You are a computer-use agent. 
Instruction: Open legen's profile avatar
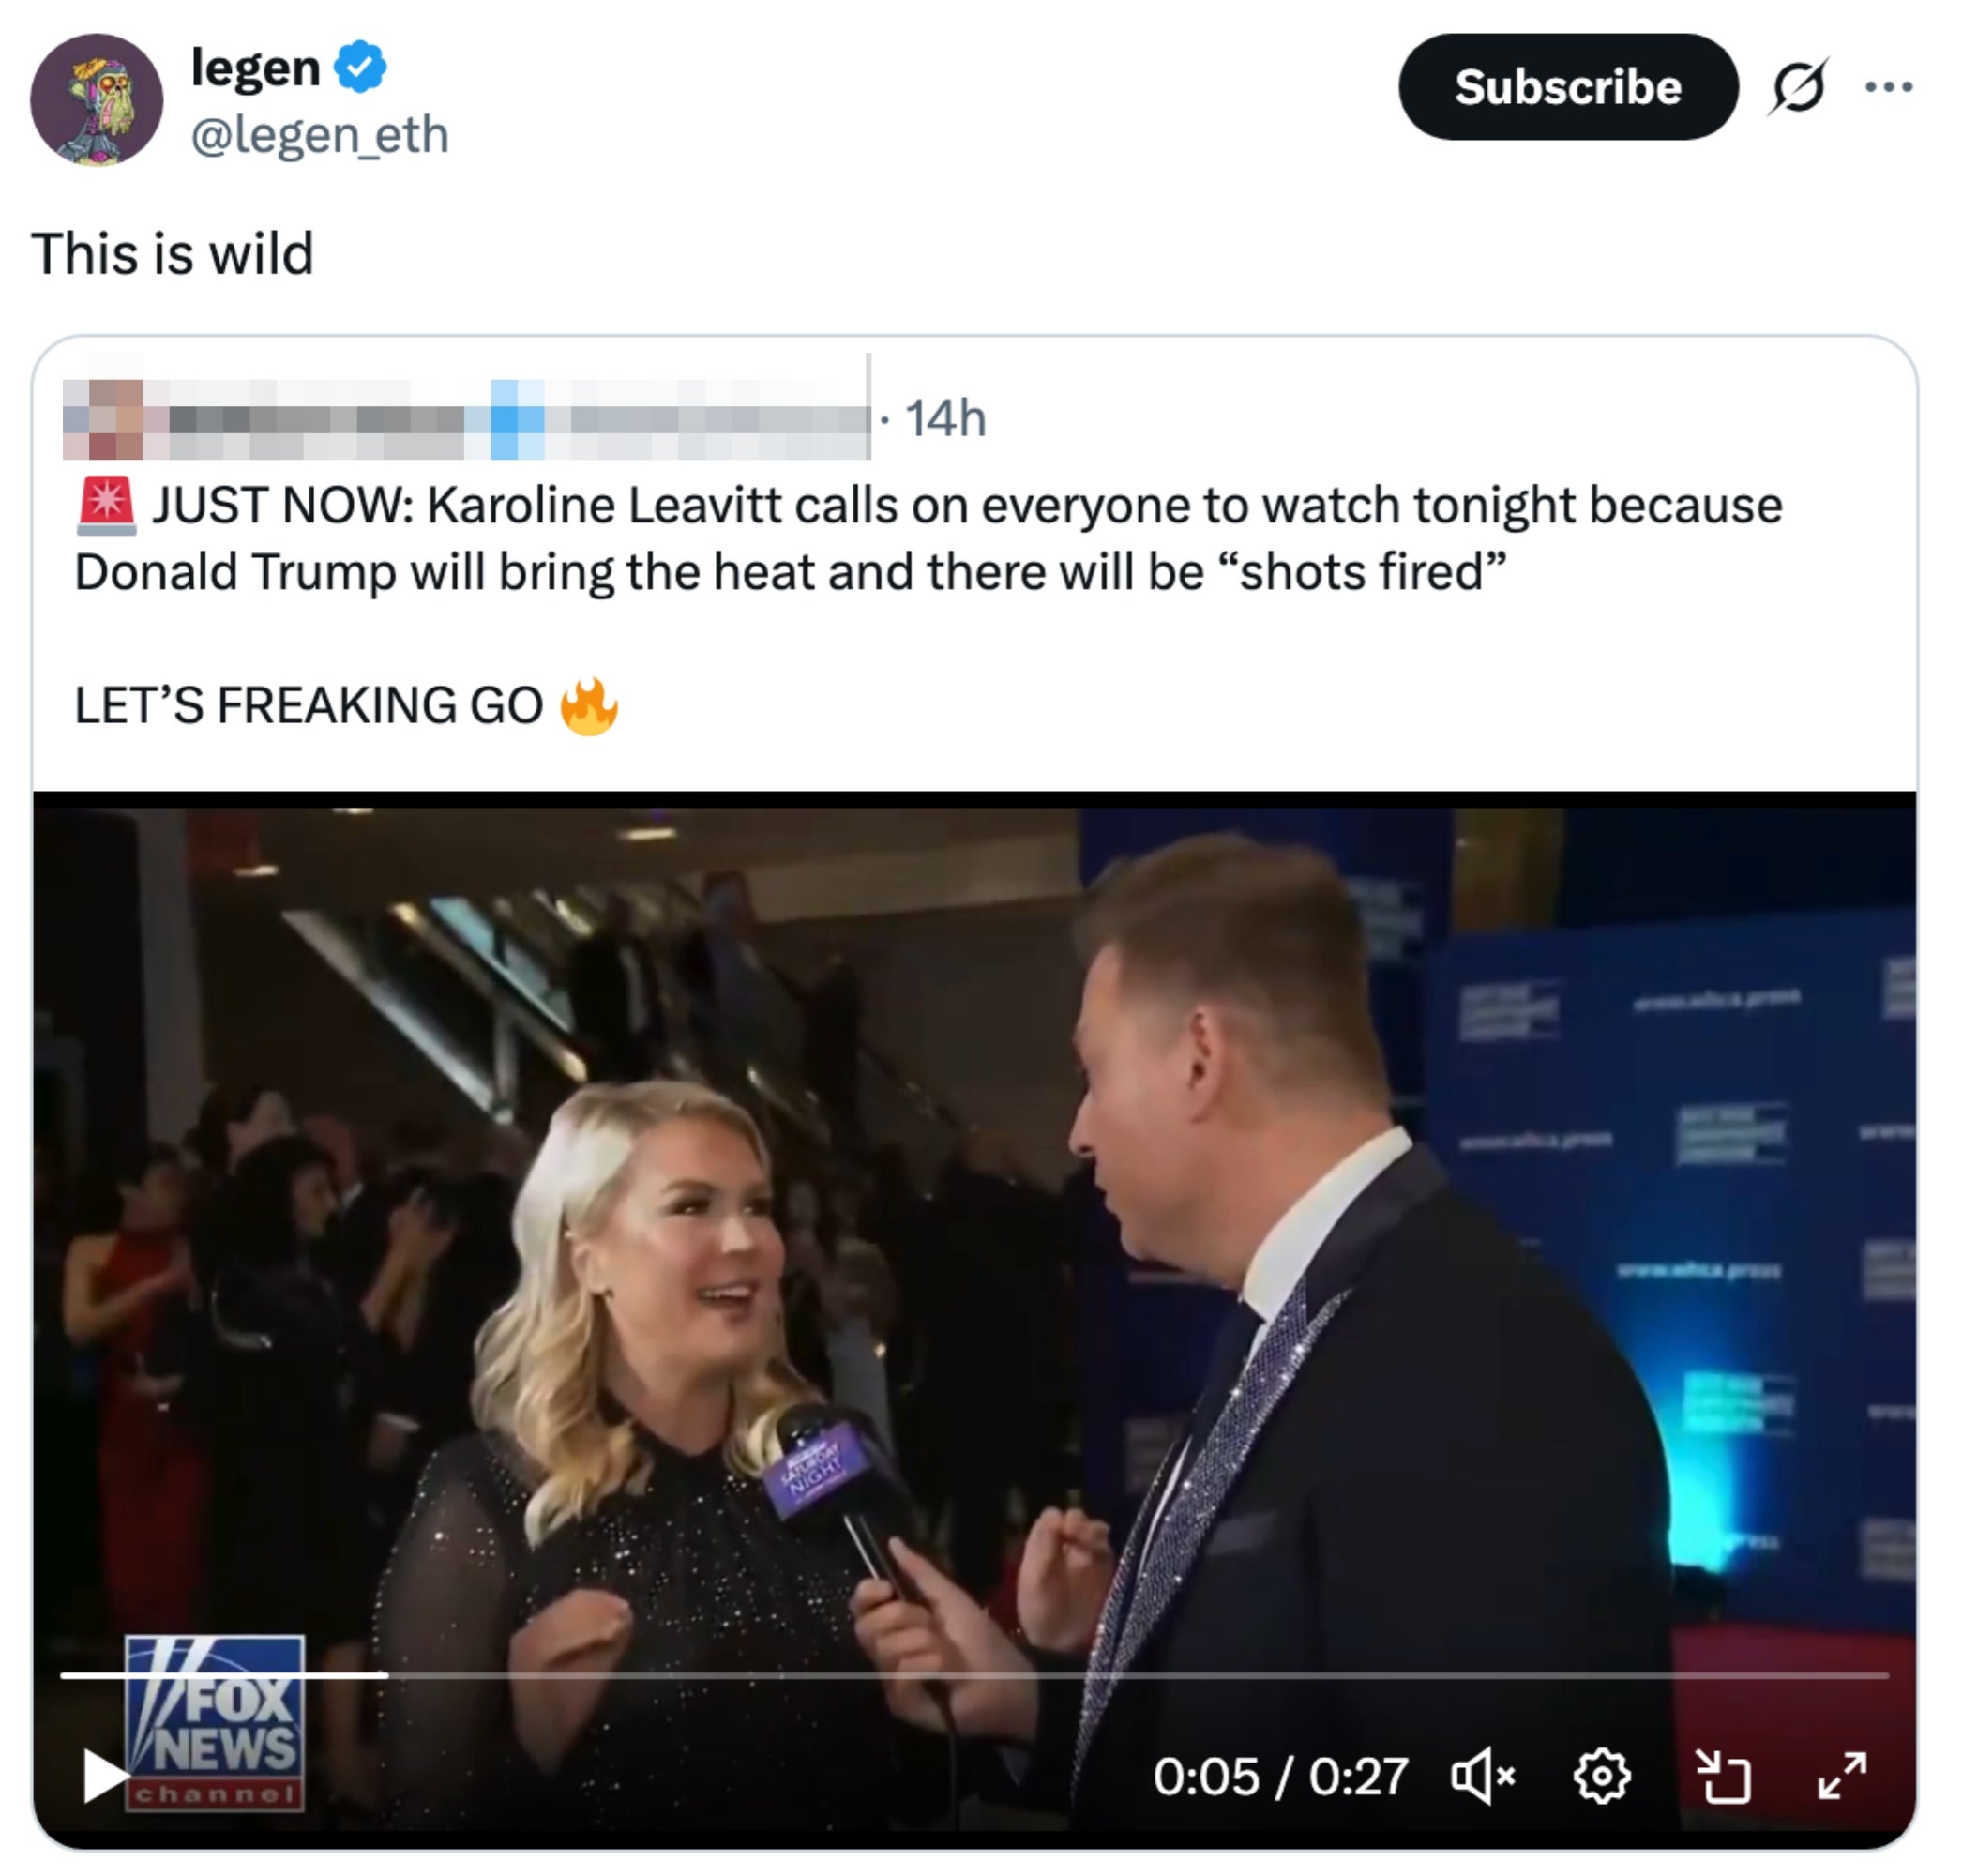97,99
